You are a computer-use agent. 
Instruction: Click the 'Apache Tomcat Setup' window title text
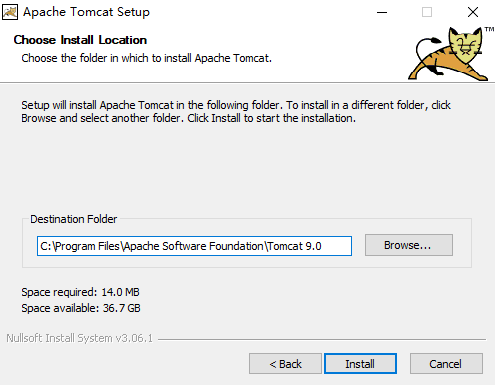click(x=86, y=12)
